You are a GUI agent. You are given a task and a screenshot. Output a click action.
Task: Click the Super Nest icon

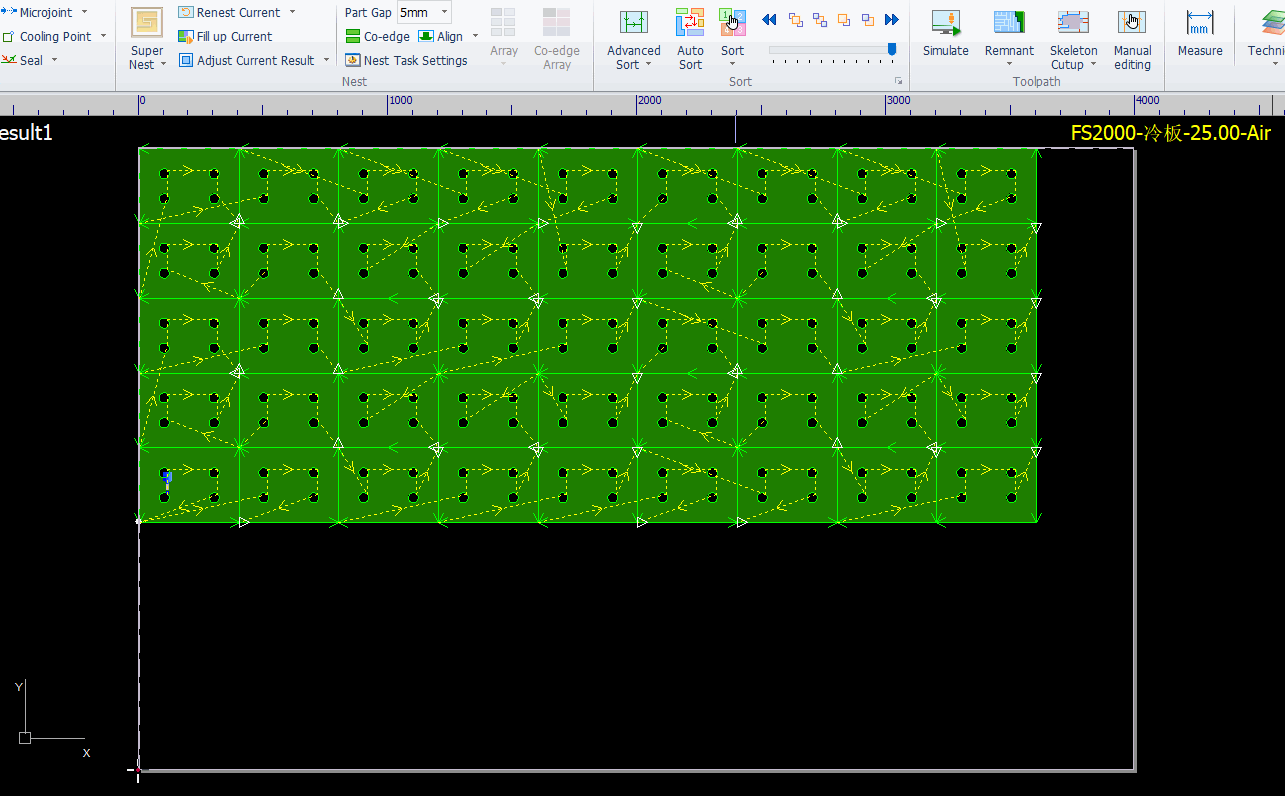(x=147, y=24)
